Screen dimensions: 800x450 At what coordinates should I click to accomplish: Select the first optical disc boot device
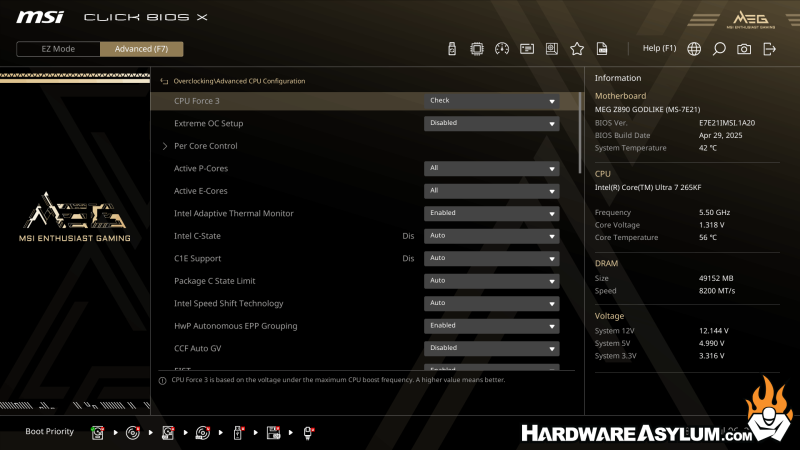(133, 433)
